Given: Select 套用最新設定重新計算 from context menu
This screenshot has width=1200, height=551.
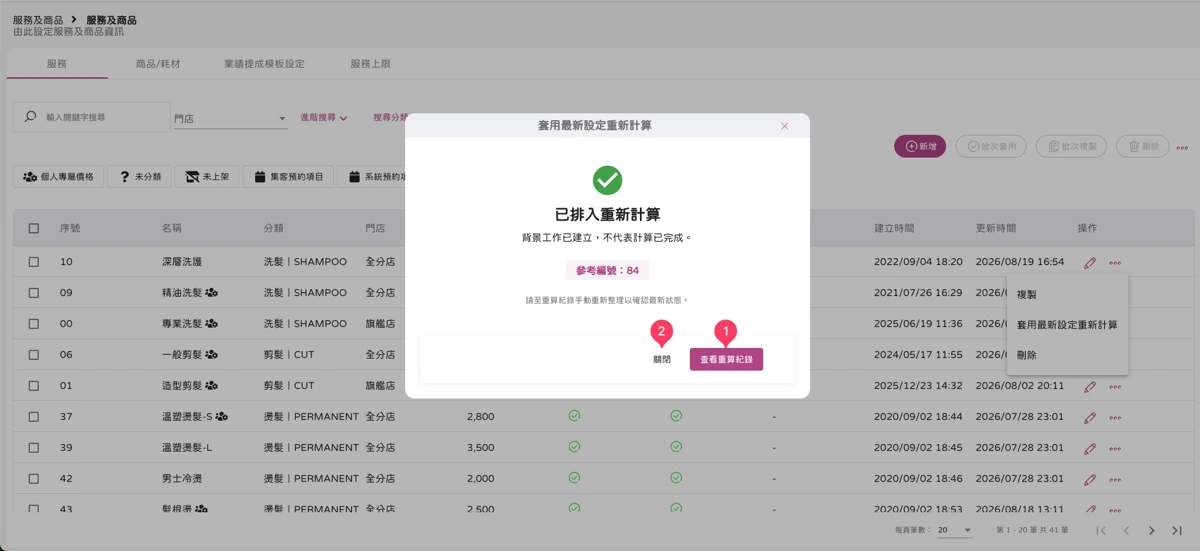Looking at the screenshot, I should click(1067, 325).
